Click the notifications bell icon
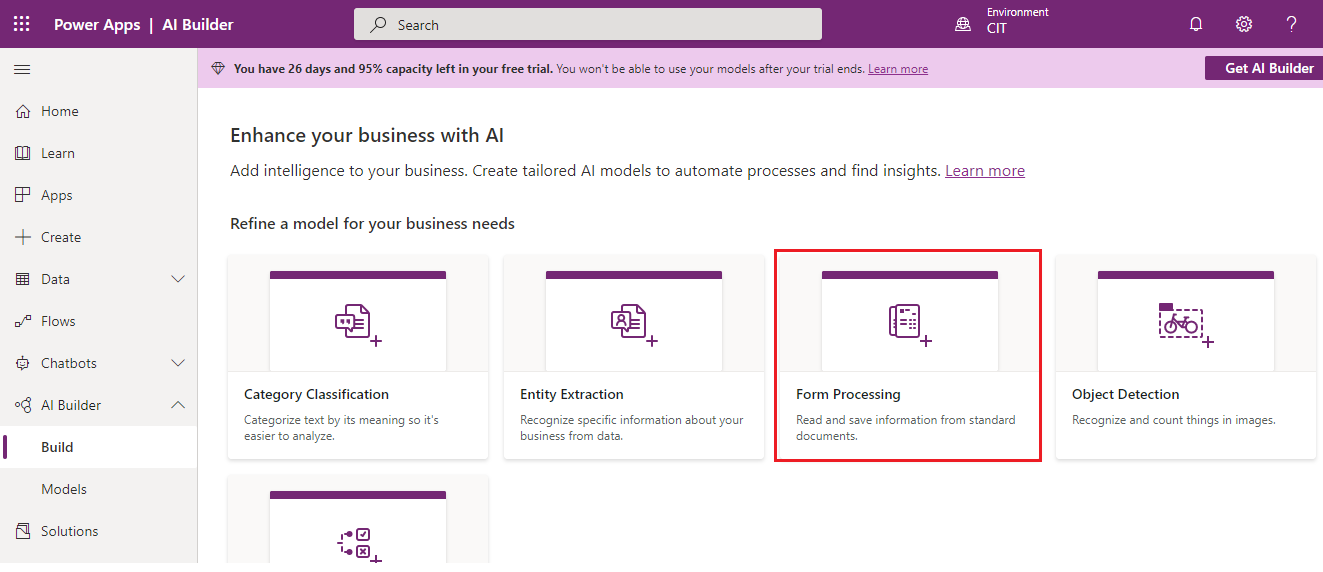This screenshot has height=572, width=1323. click(1196, 24)
